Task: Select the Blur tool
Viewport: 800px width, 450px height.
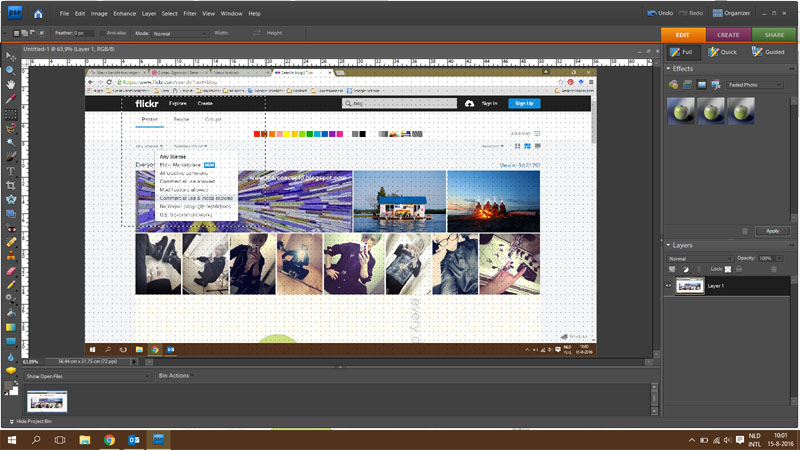Action: [x=11, y=357]
